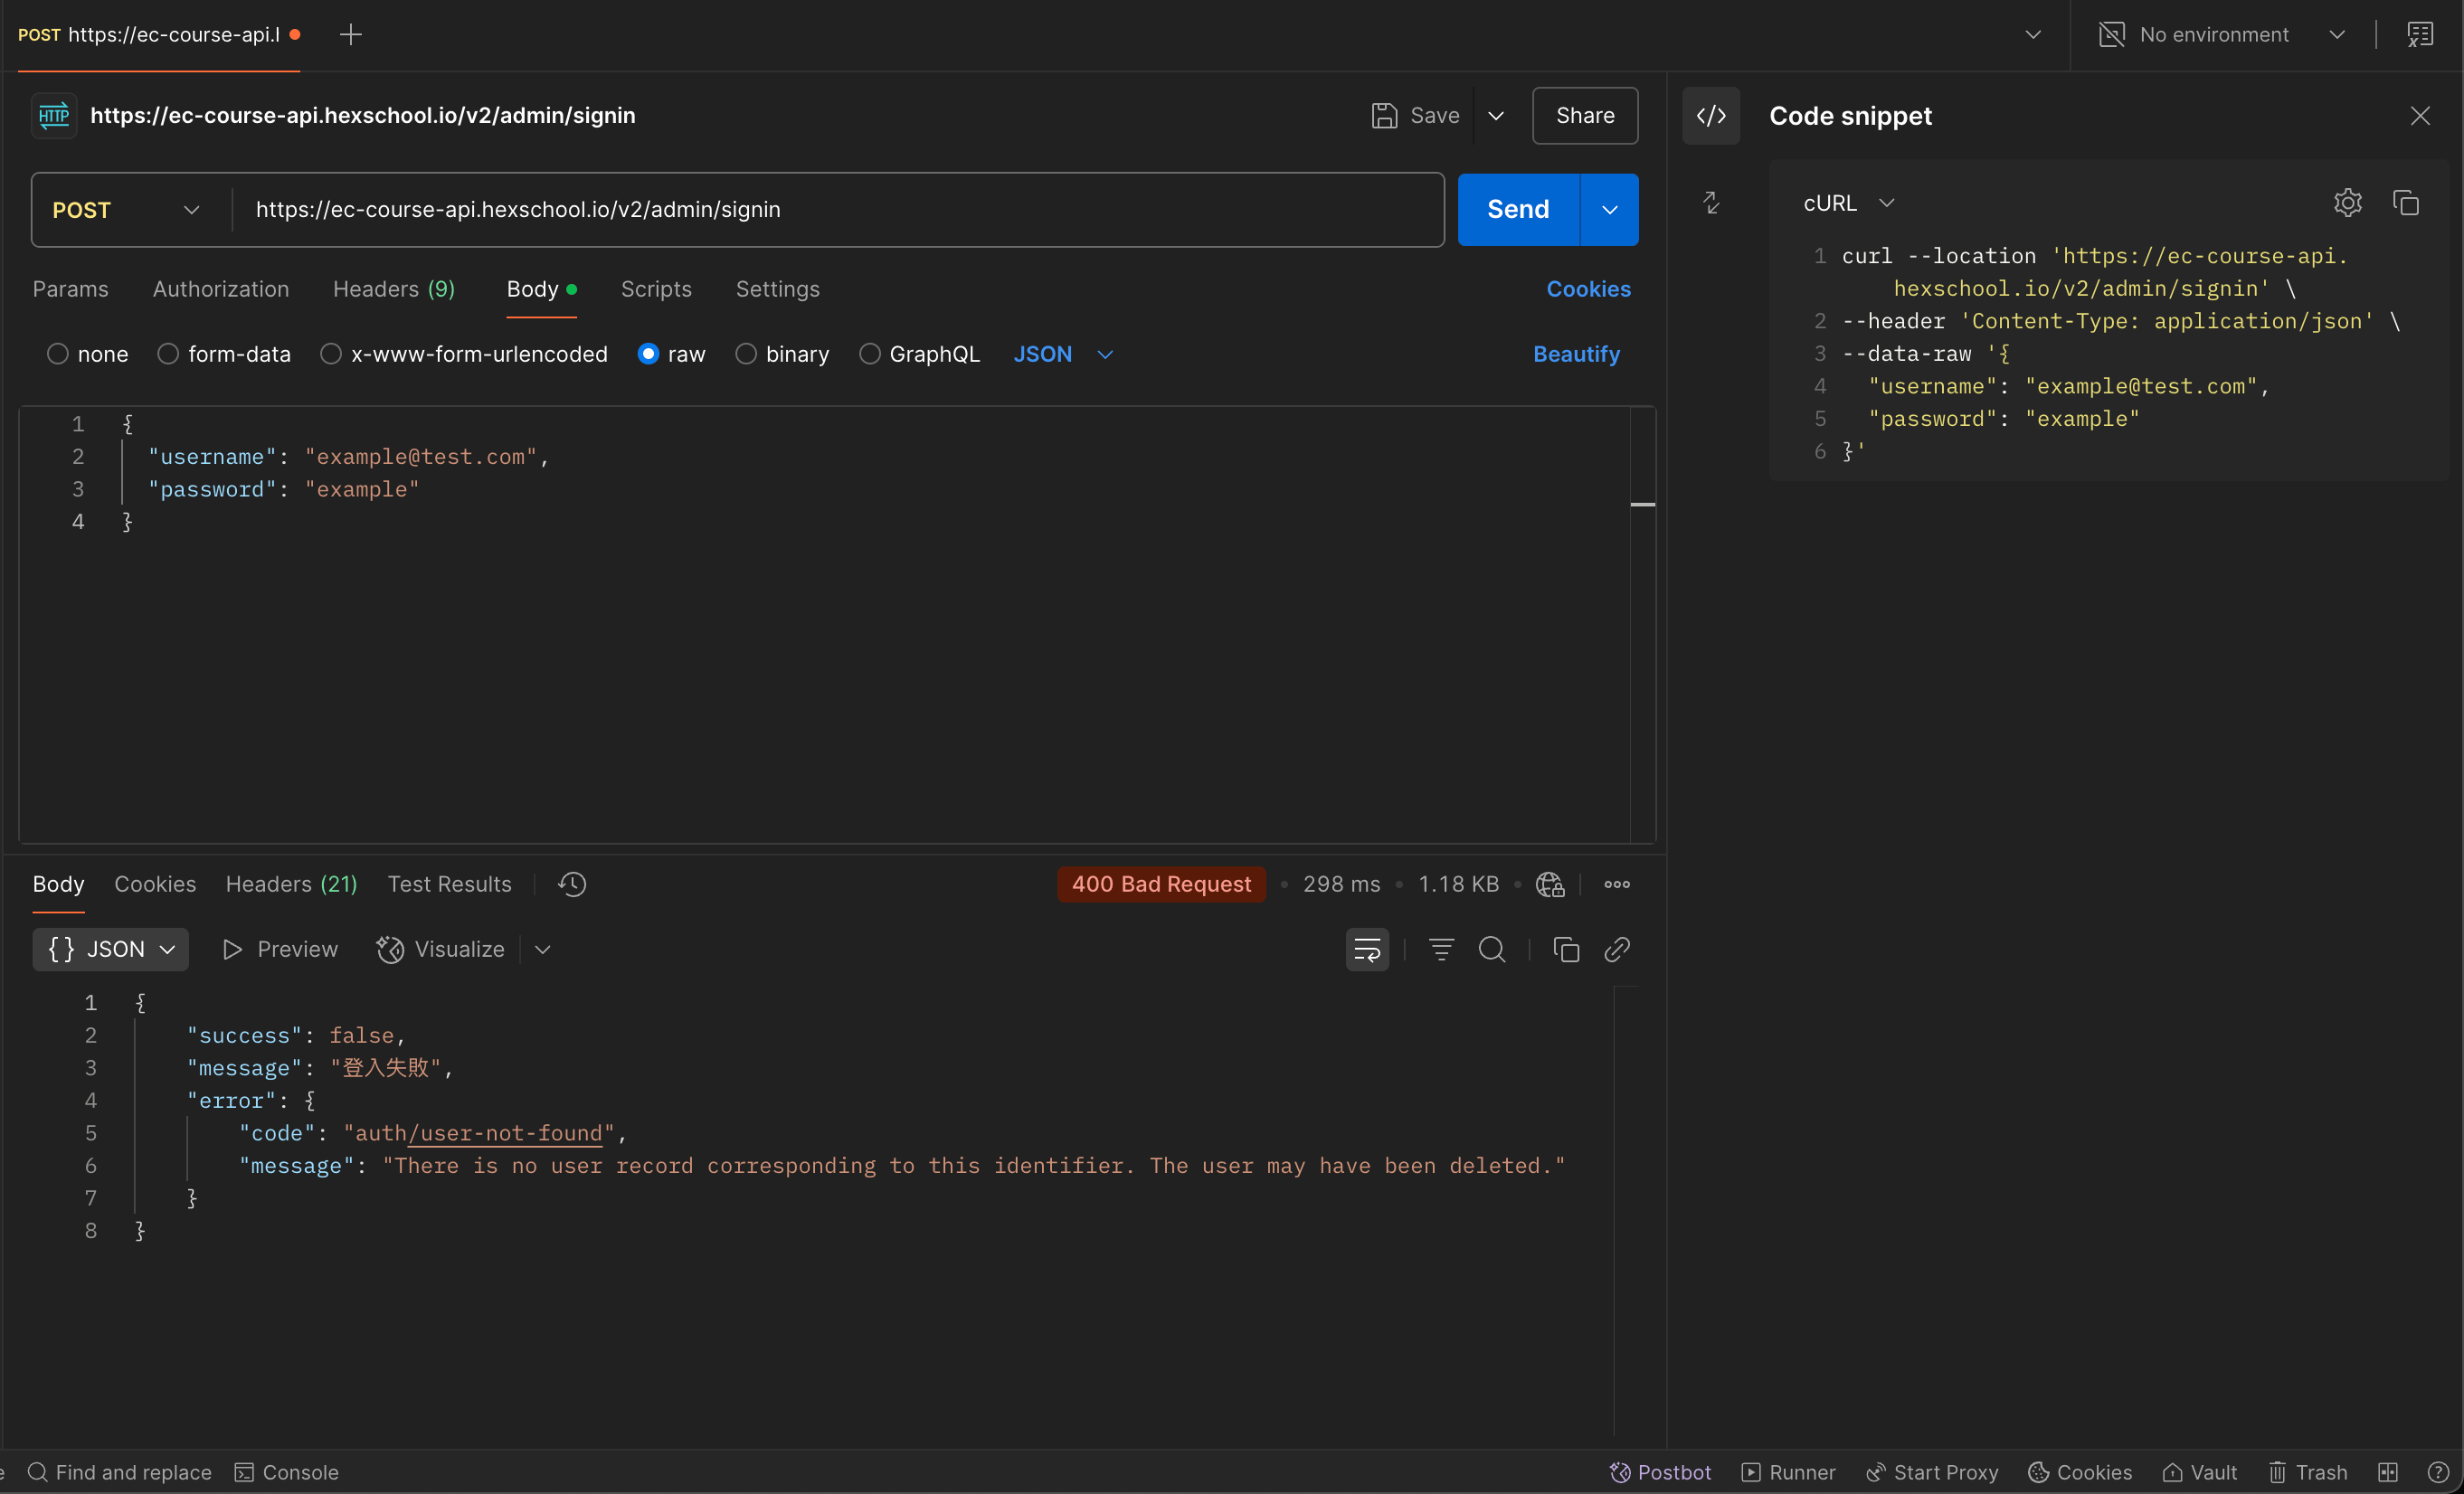Toggle response word wrap icon
The height and width of the screenshot is (1494, 2464).
[1366, 949]
